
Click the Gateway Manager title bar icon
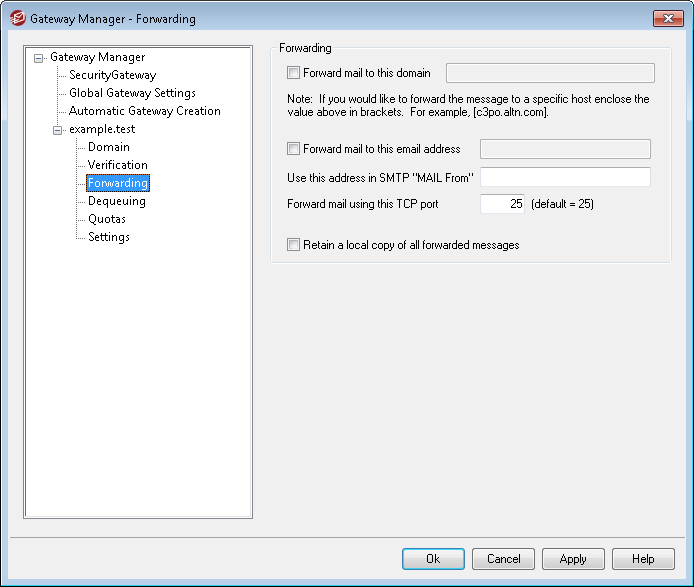click(x=16, y=18)
